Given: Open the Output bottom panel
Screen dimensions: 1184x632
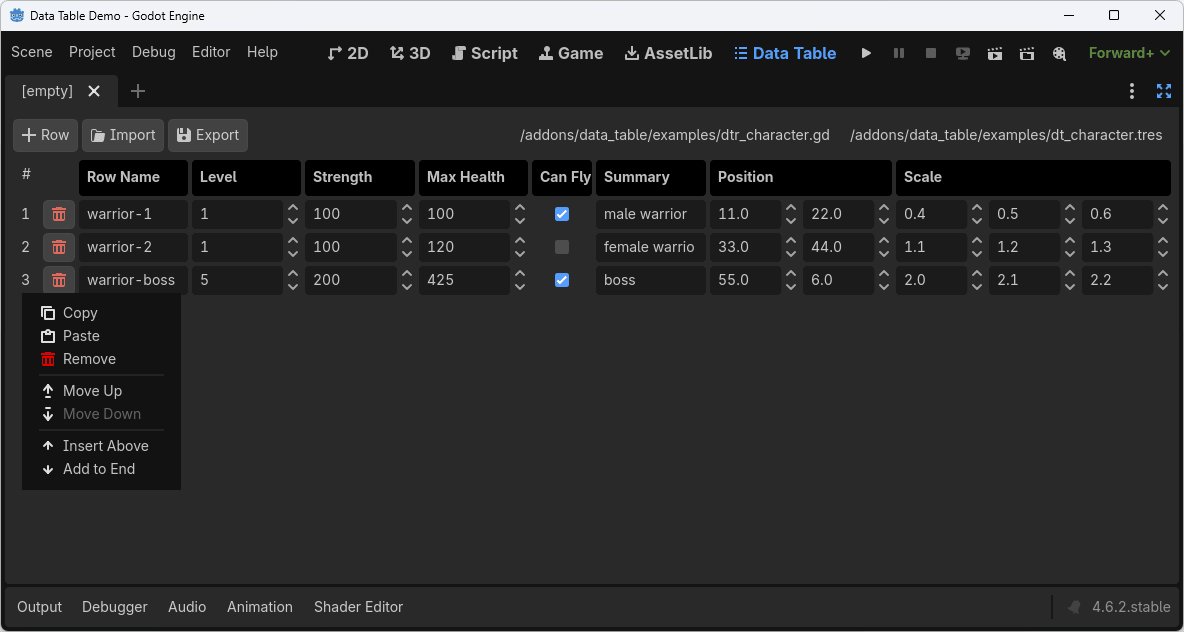Looking at the screenshot, I should click(x=39, y=607).
